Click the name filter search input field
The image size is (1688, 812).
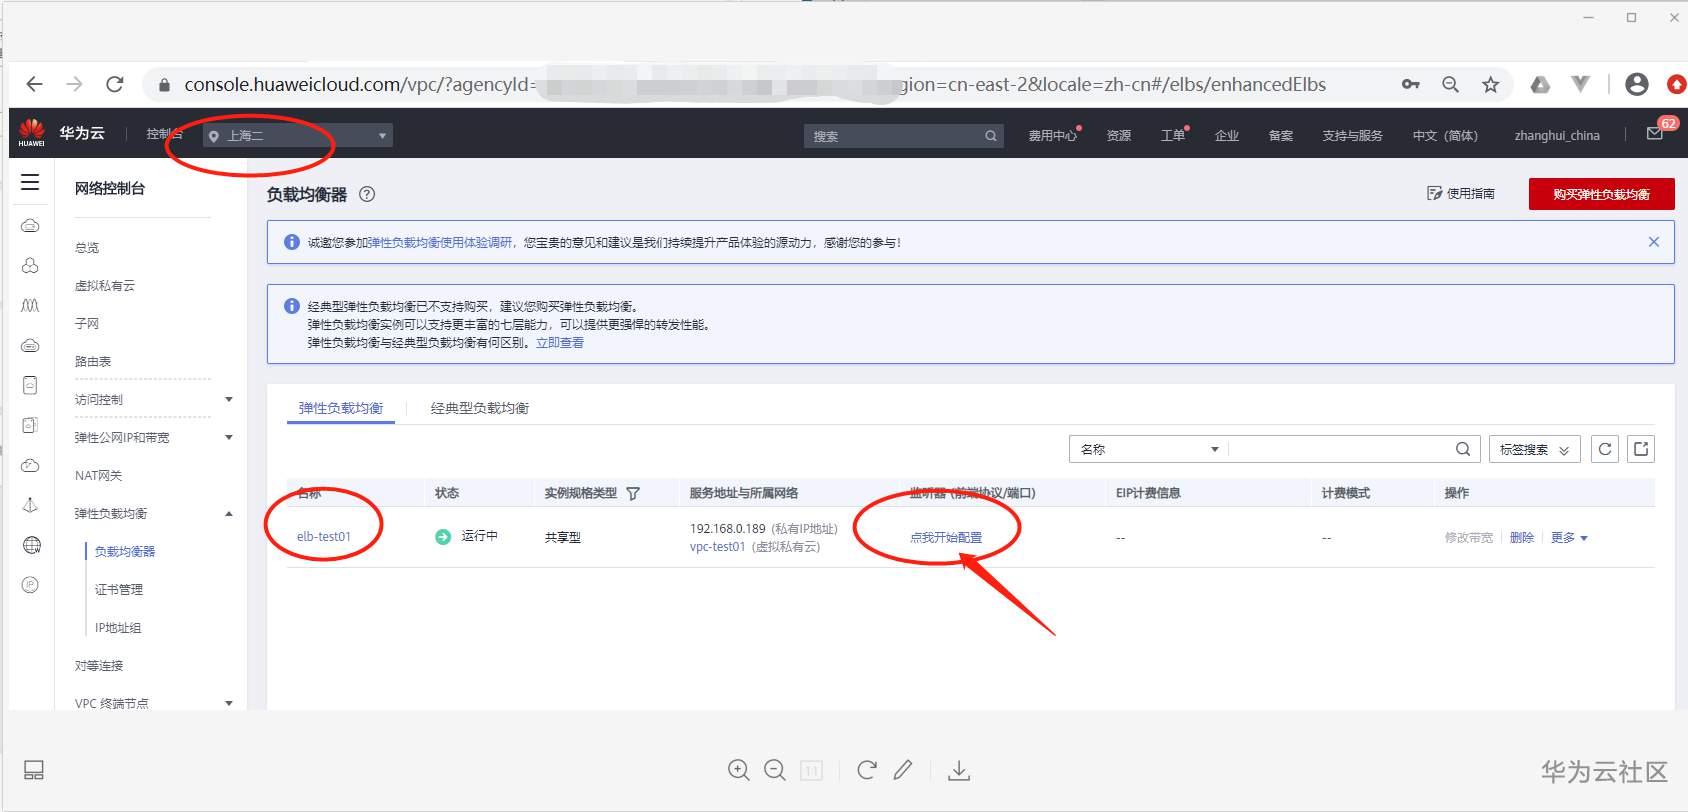coord(1340,449)
